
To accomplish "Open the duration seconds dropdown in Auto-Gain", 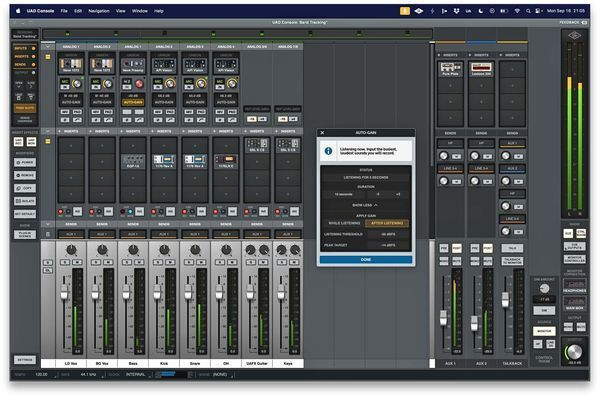I will [x=344, y=194].
